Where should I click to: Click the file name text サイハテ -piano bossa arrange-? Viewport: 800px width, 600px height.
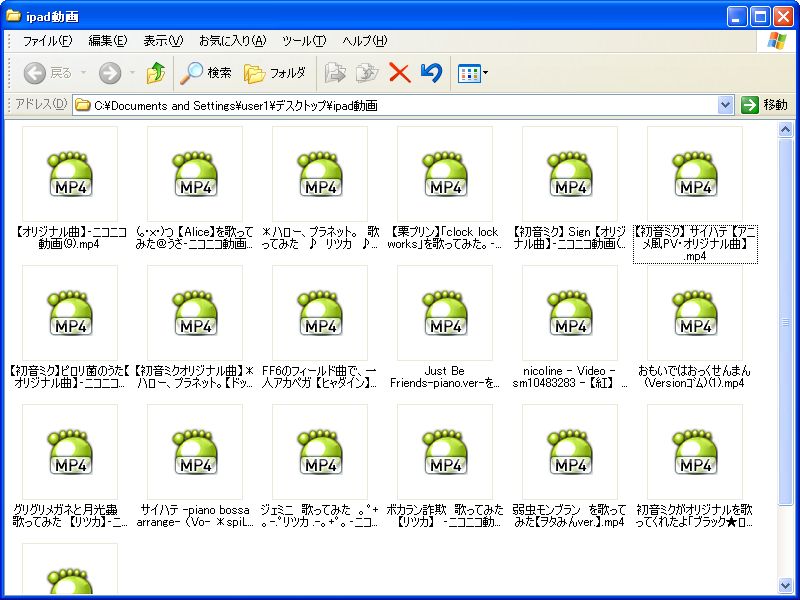195,515
